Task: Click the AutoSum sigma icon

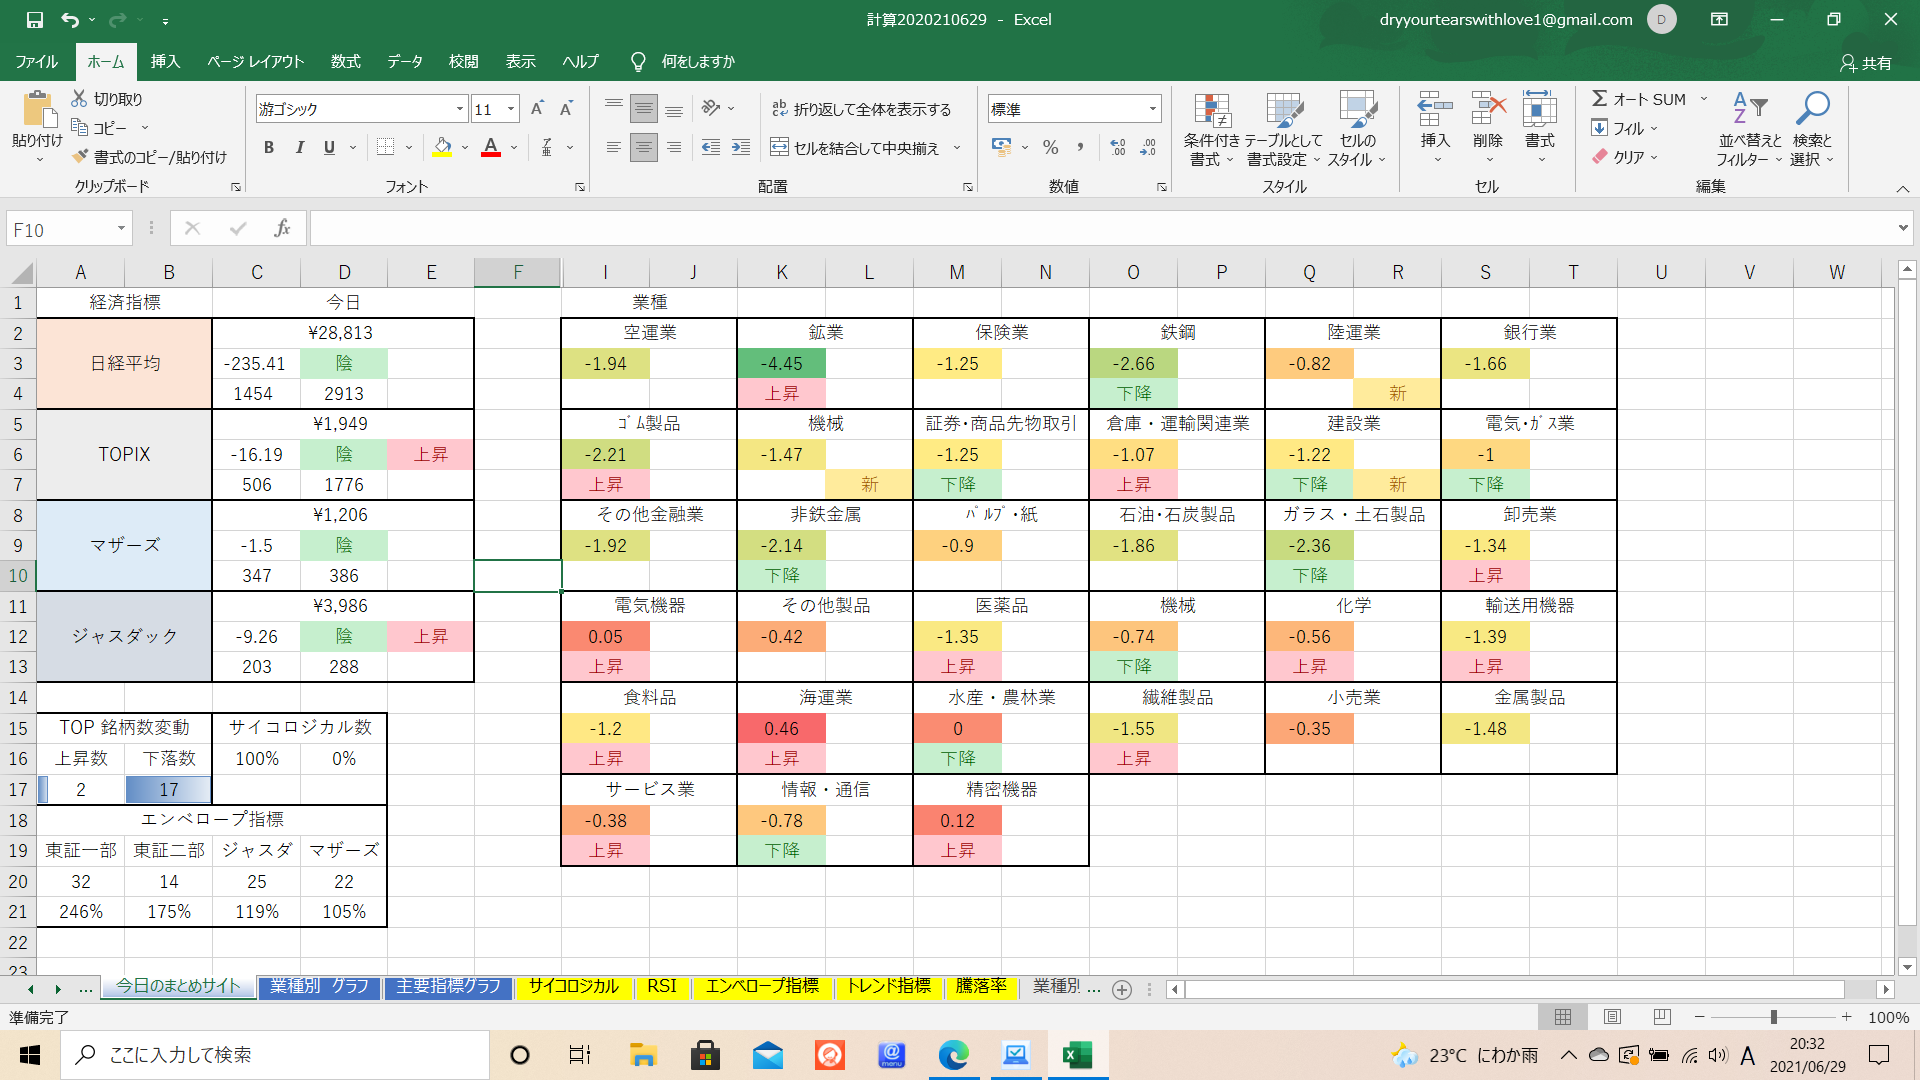Action: pyautogui.click(x=1600, y=99)
